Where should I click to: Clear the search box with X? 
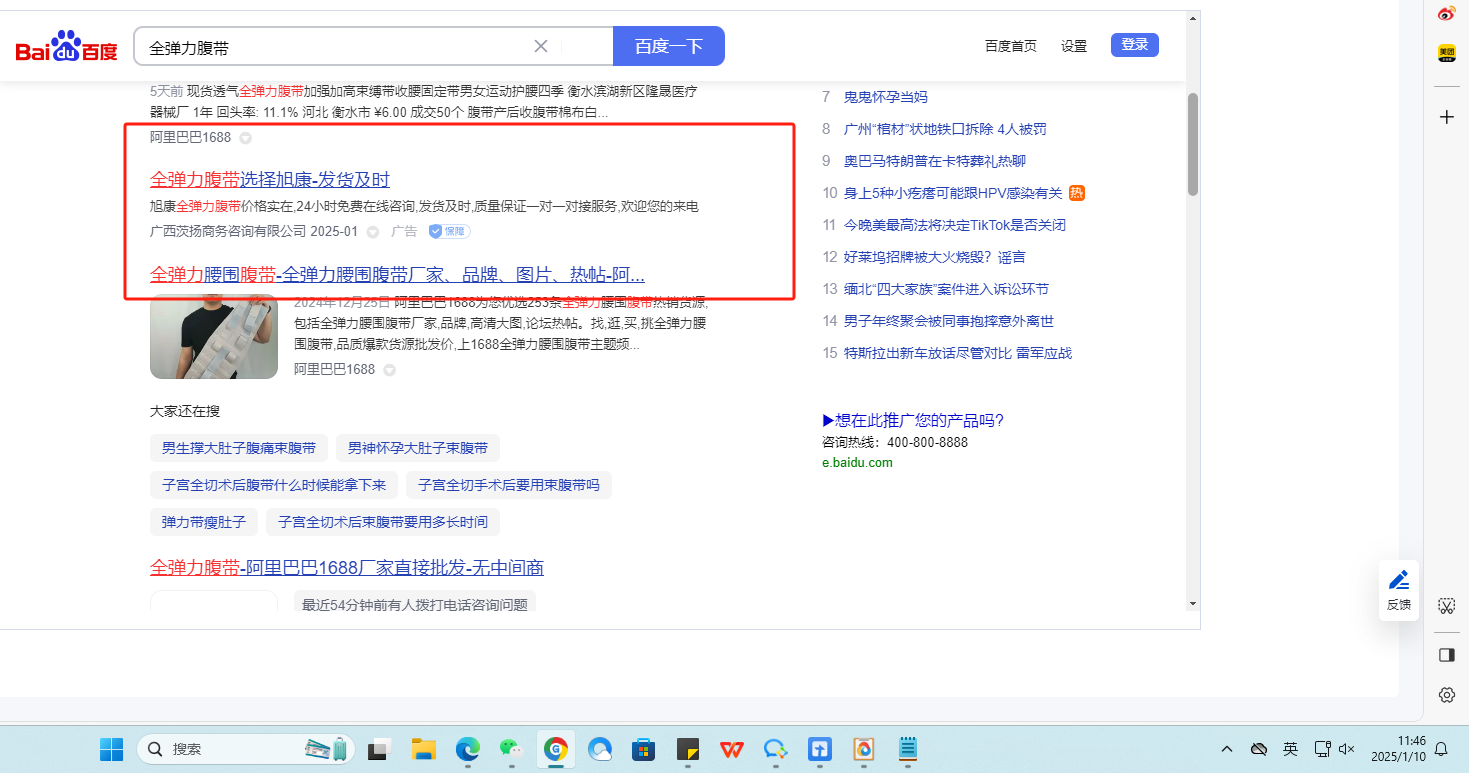click(x=541, y=46)
